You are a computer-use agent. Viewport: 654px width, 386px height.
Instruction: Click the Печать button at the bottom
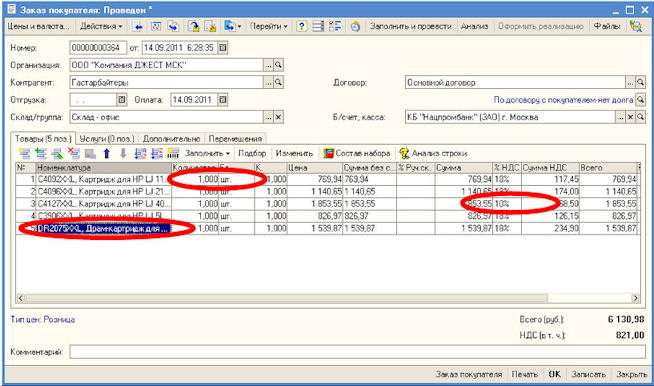point(525,374)
